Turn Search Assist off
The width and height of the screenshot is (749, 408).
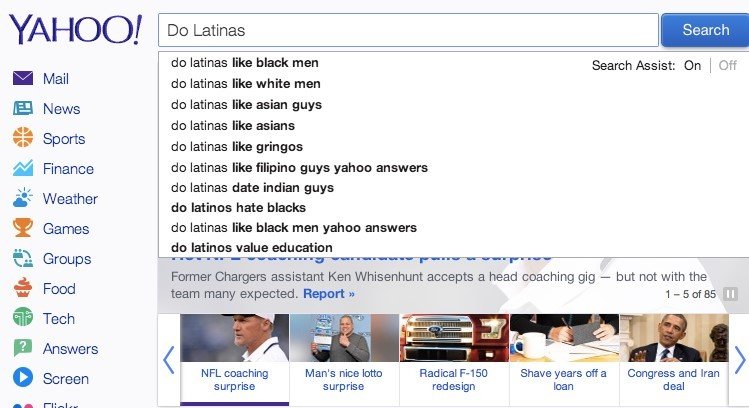point(728,65)
